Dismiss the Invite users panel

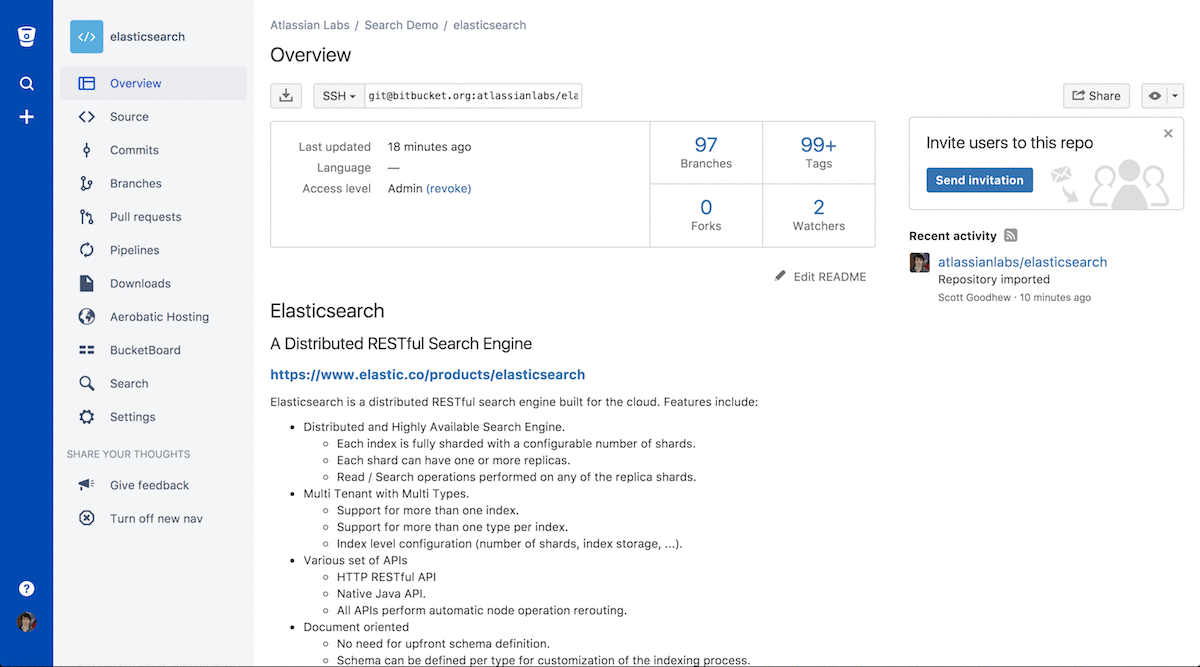click(x=1167, y=132)
